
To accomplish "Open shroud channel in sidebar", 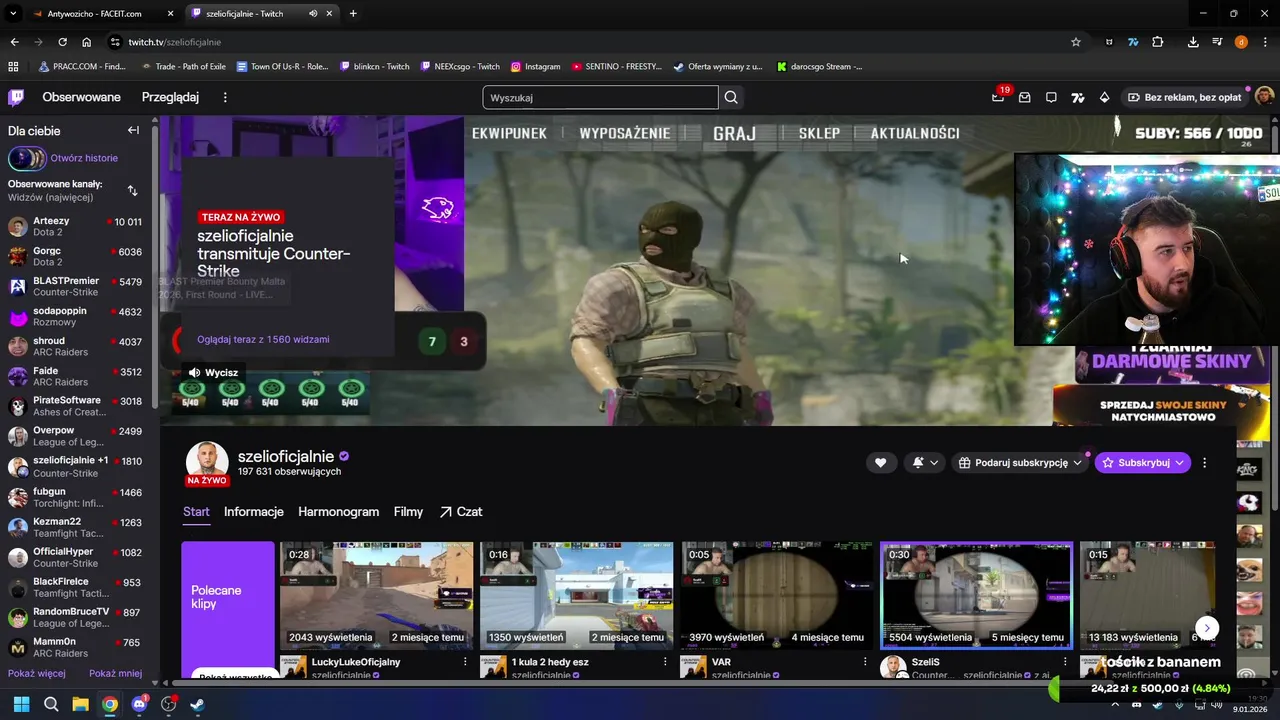I will tap(75, 347).
